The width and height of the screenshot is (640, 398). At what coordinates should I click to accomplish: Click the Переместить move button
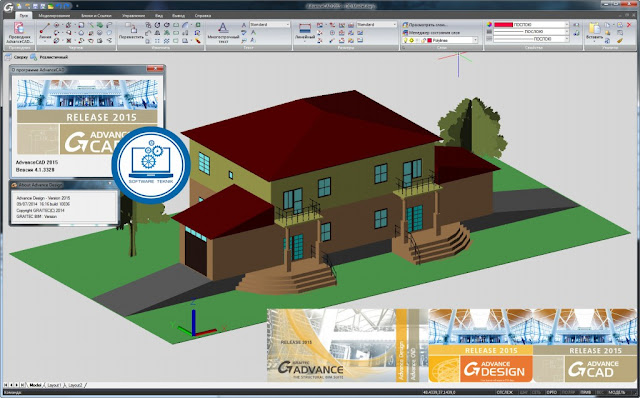coord(131,31)
